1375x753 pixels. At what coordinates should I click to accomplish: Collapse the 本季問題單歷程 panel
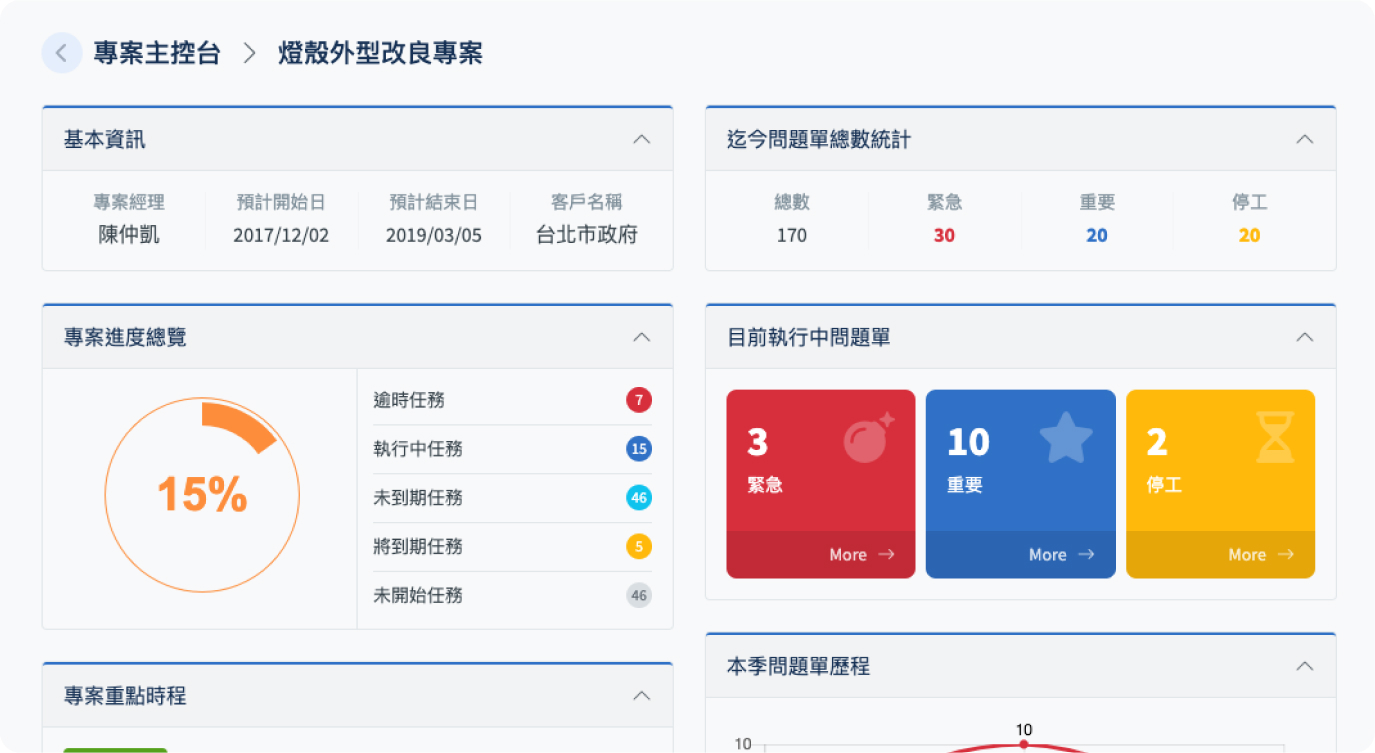[1305, 666]
